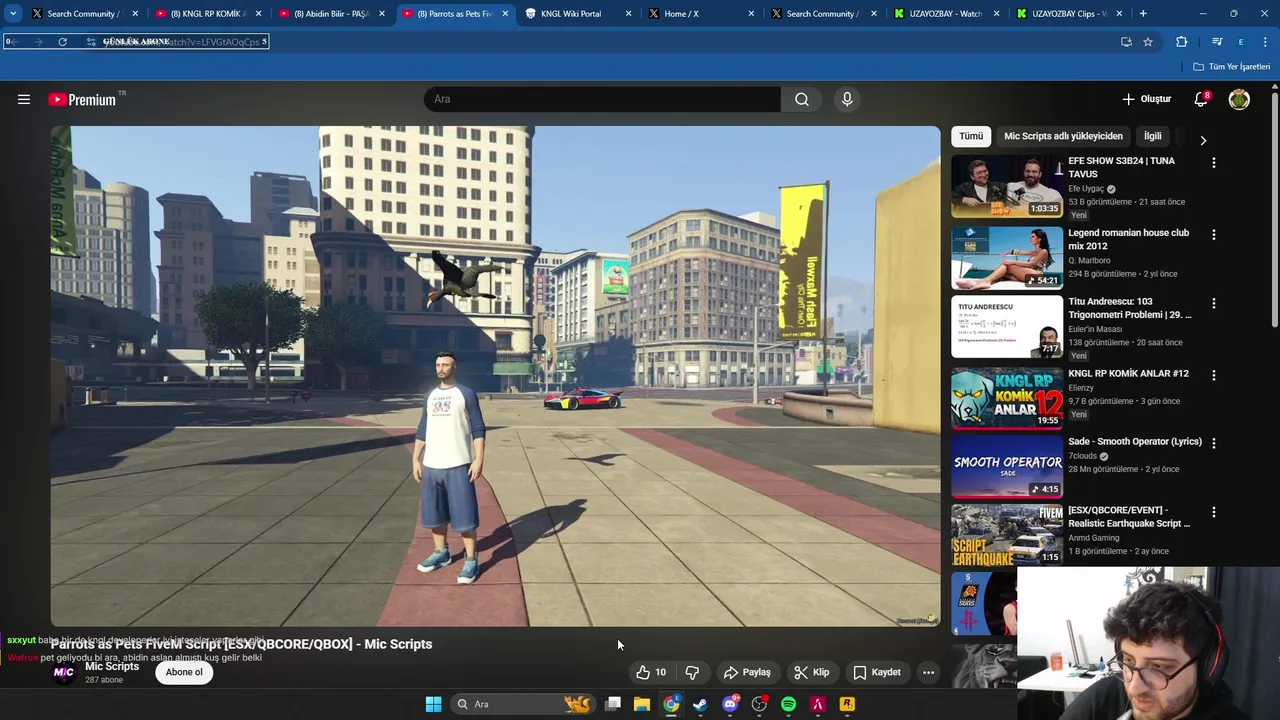Click the video player to pause
This screenshot has height=720, width=1280.
[x=496, y=376]
